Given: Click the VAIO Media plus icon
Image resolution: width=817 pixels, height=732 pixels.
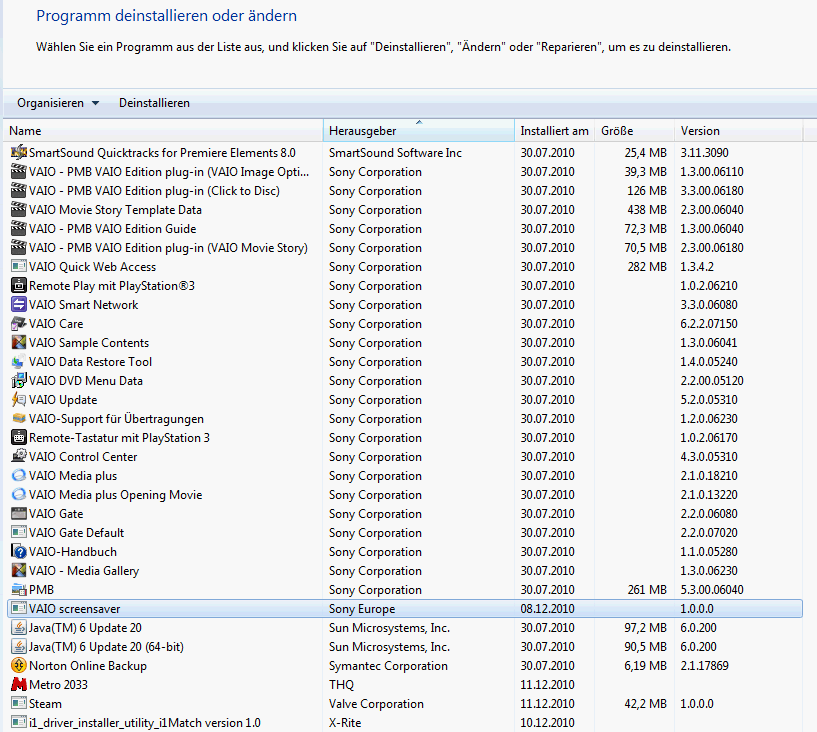Looking at the screenshot, I should [x=19, y=476].
